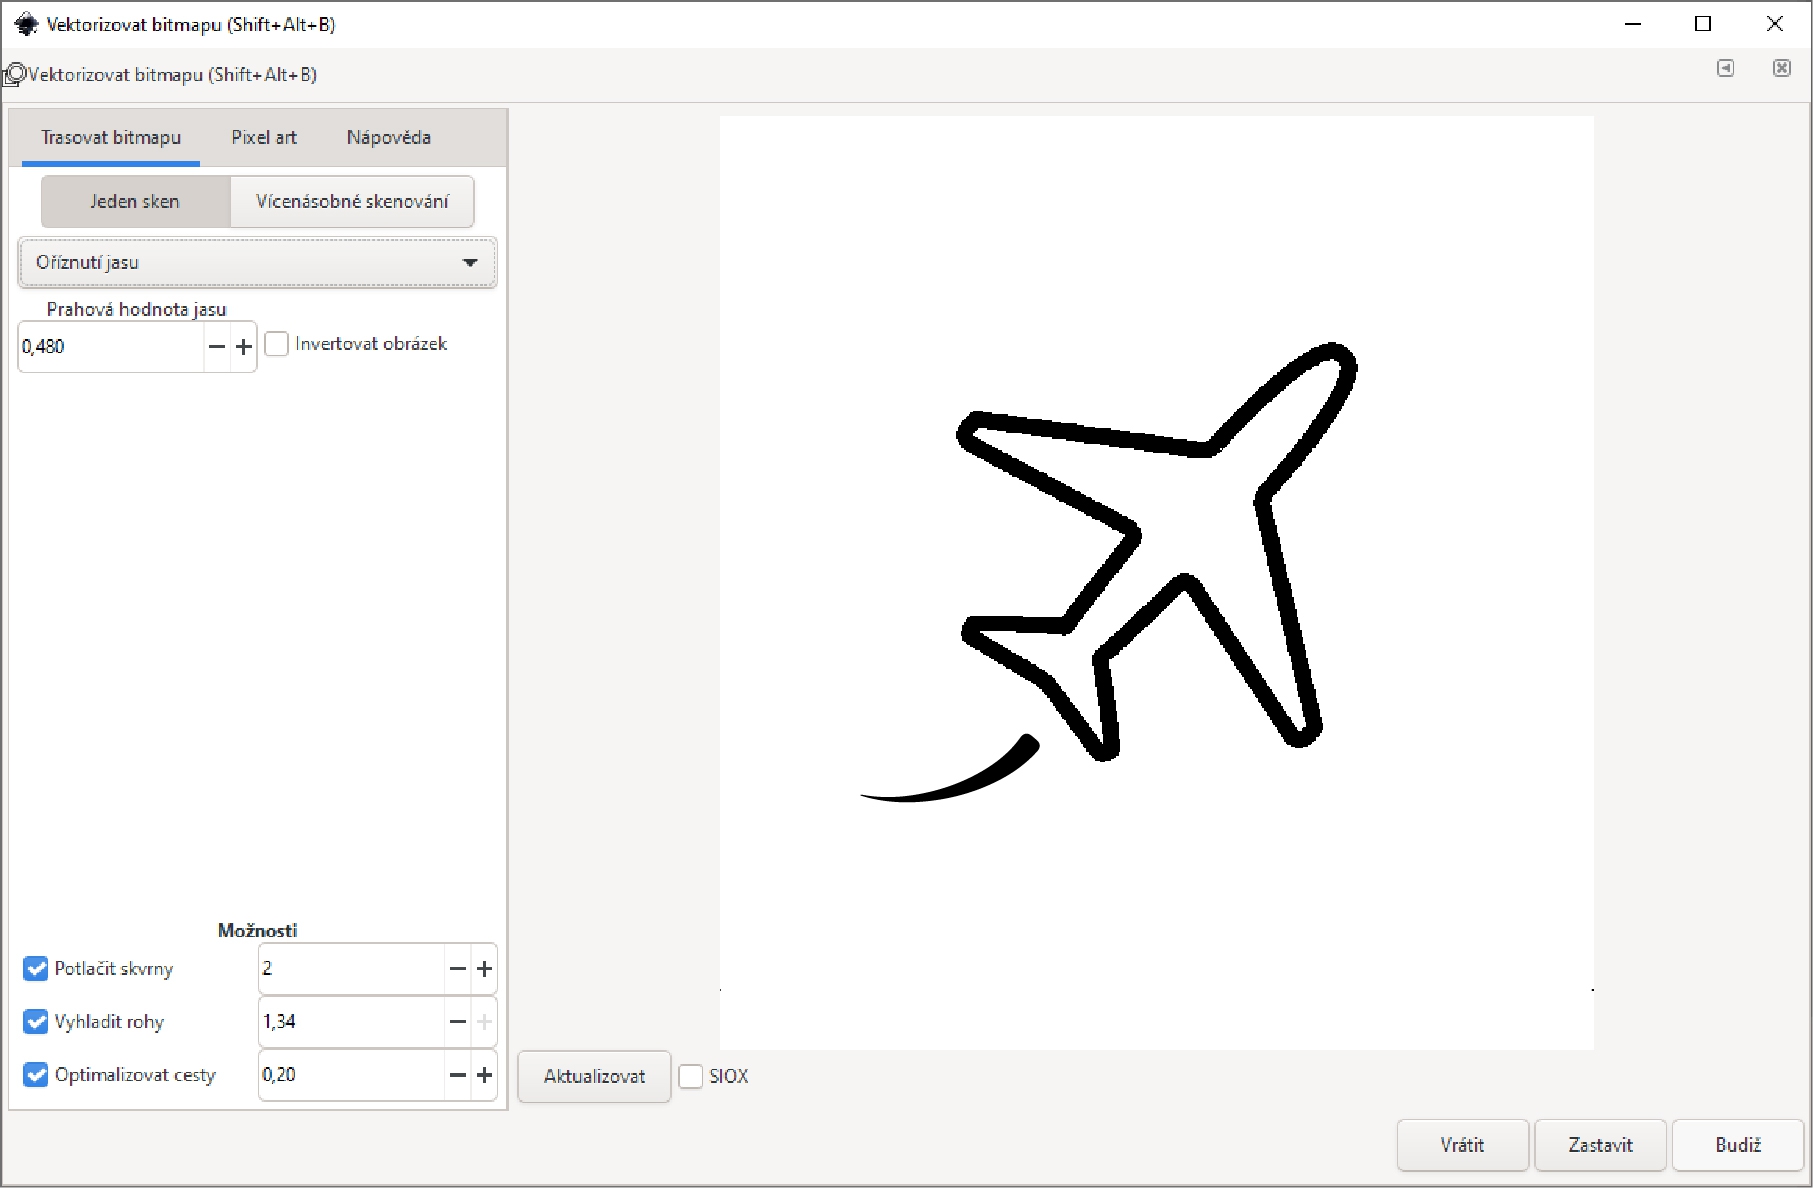Decrease the Potlačit skvrny value
This screenshot has height=1188, width=1813.
458,969
